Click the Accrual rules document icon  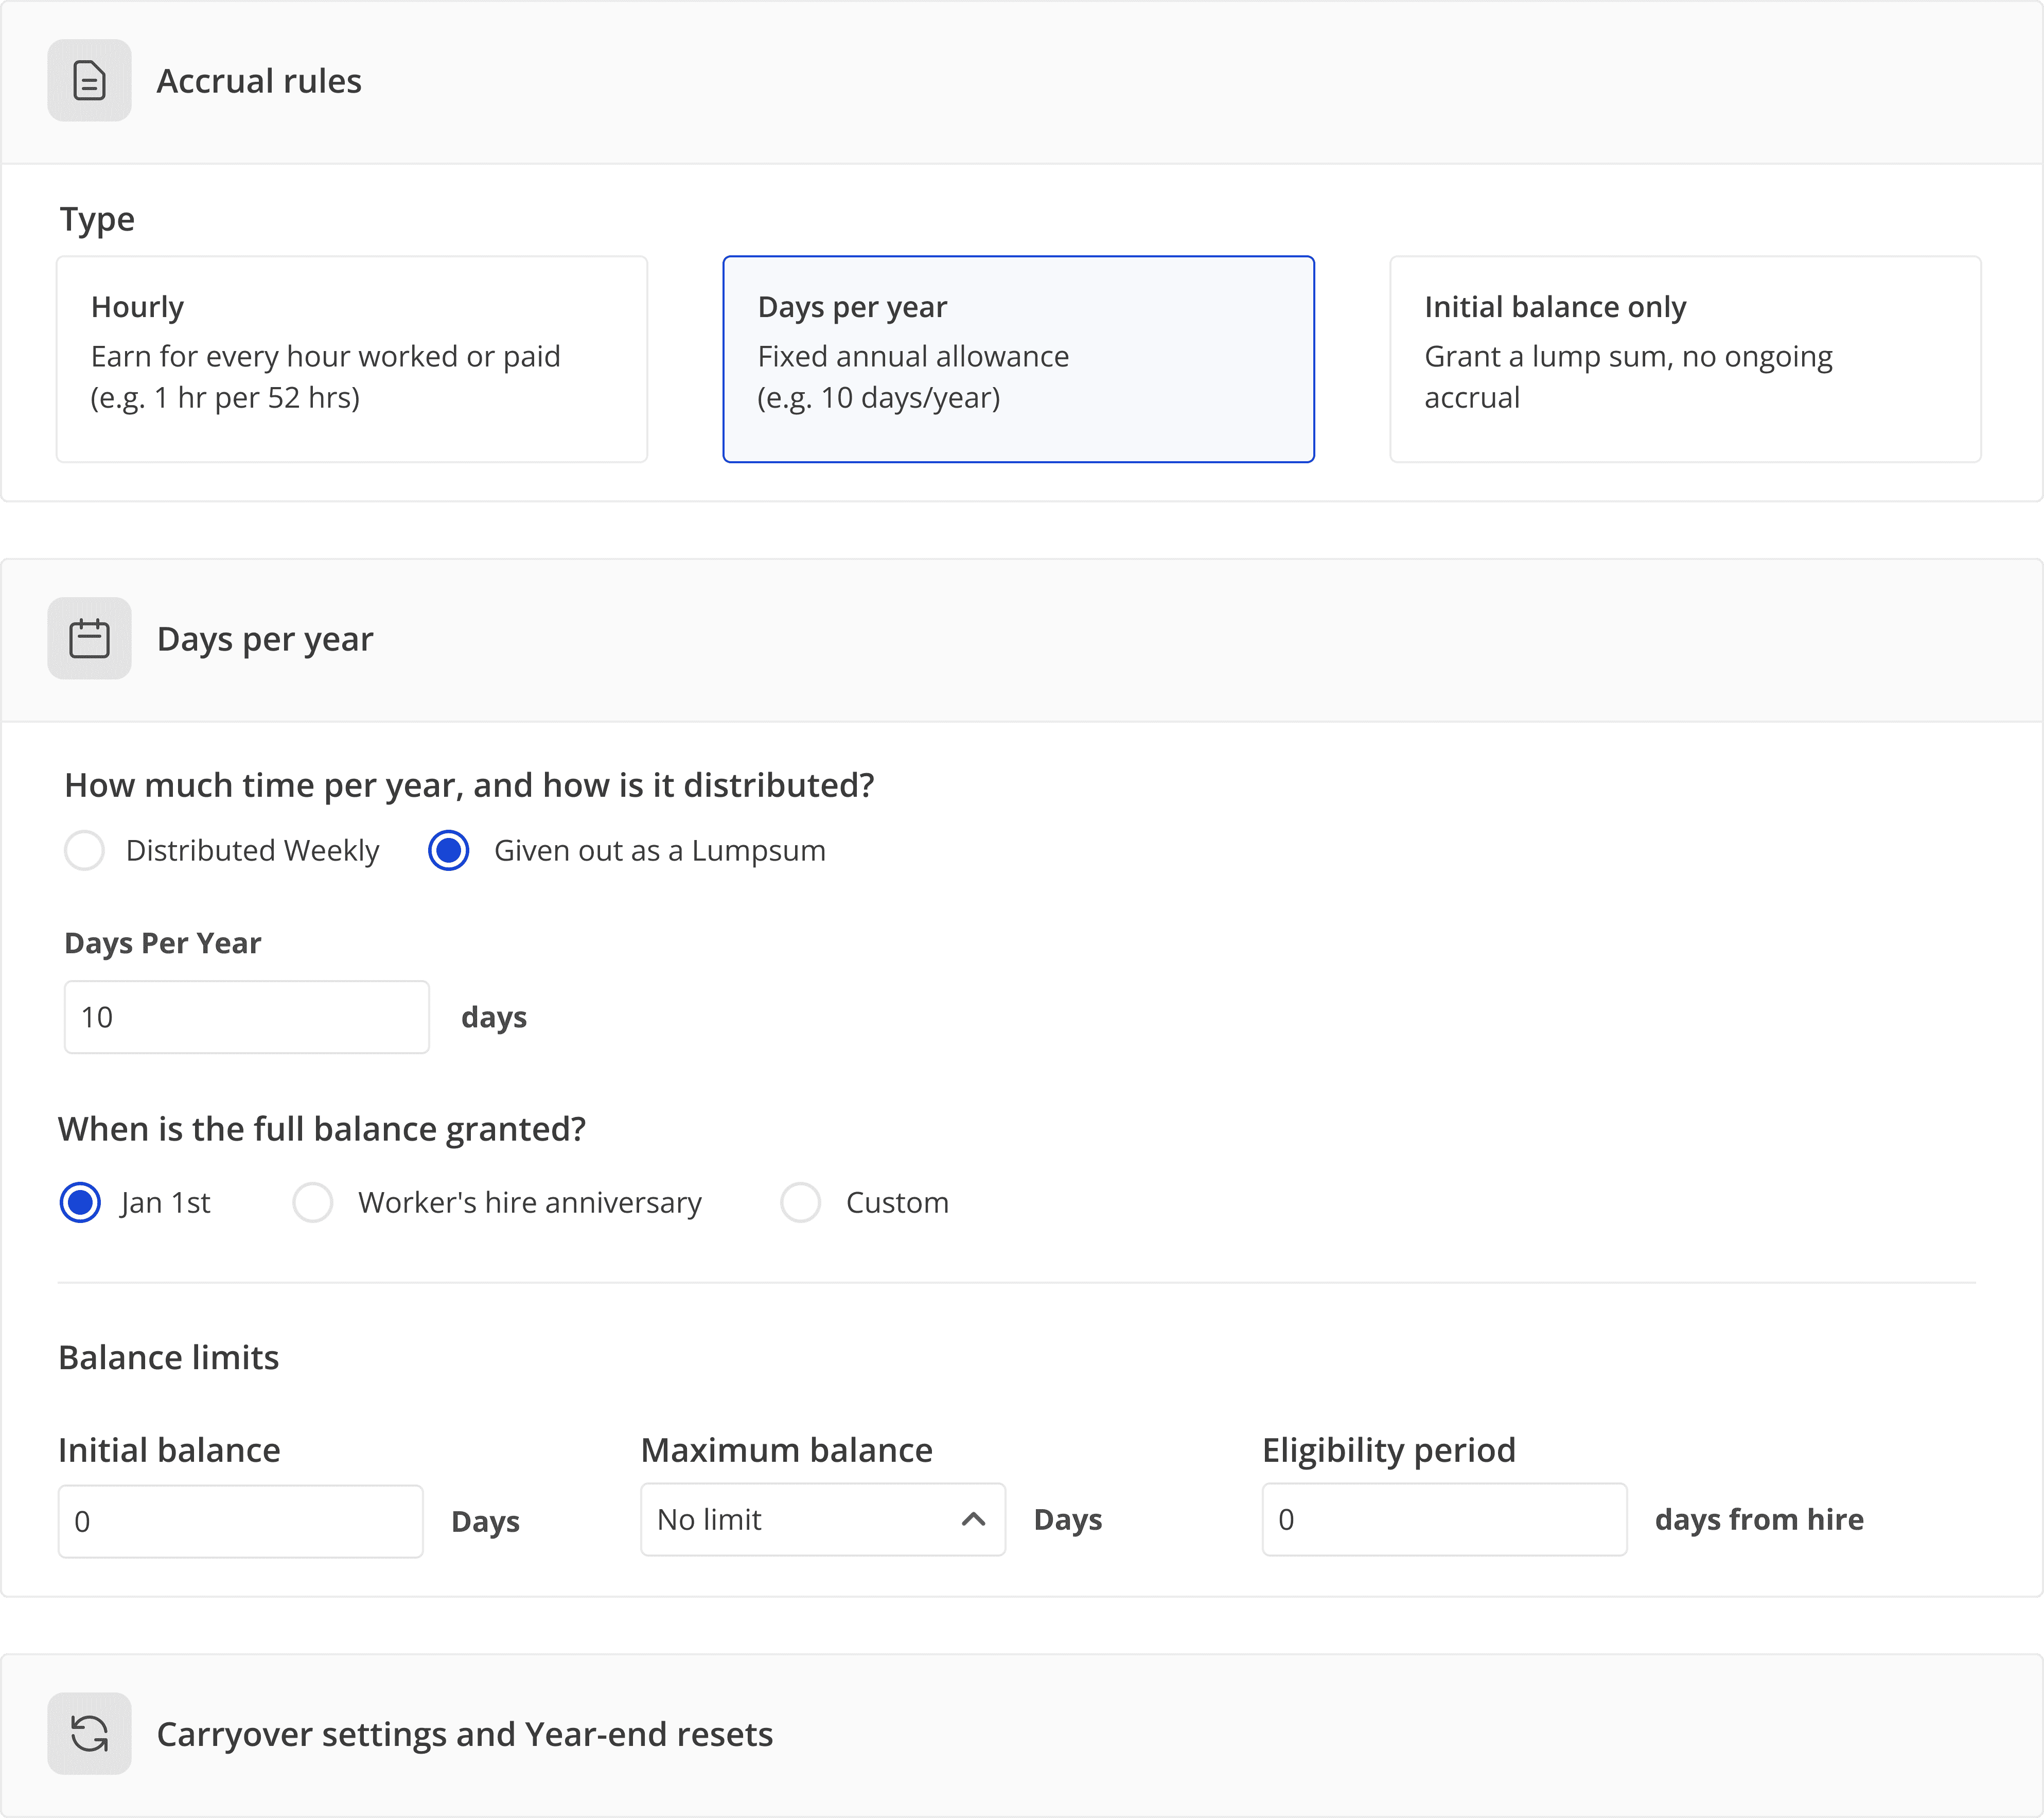point(89,80)
